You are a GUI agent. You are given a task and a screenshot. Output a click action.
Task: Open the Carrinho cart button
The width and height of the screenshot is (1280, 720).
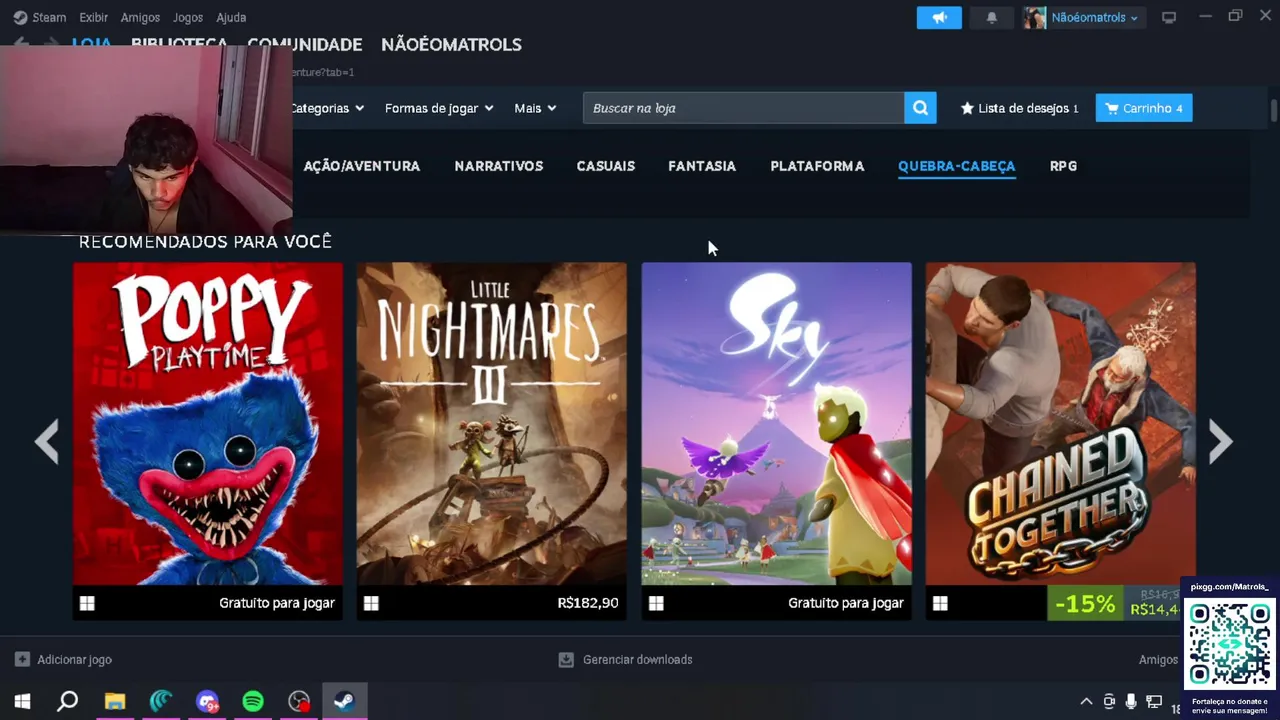coord(1144,108)
